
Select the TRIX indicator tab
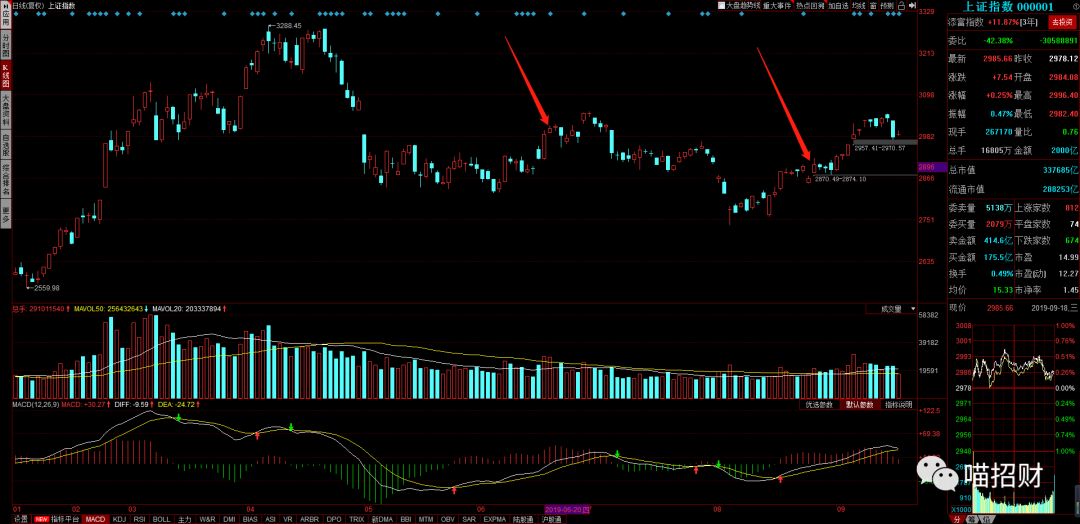tap(356, 519)
